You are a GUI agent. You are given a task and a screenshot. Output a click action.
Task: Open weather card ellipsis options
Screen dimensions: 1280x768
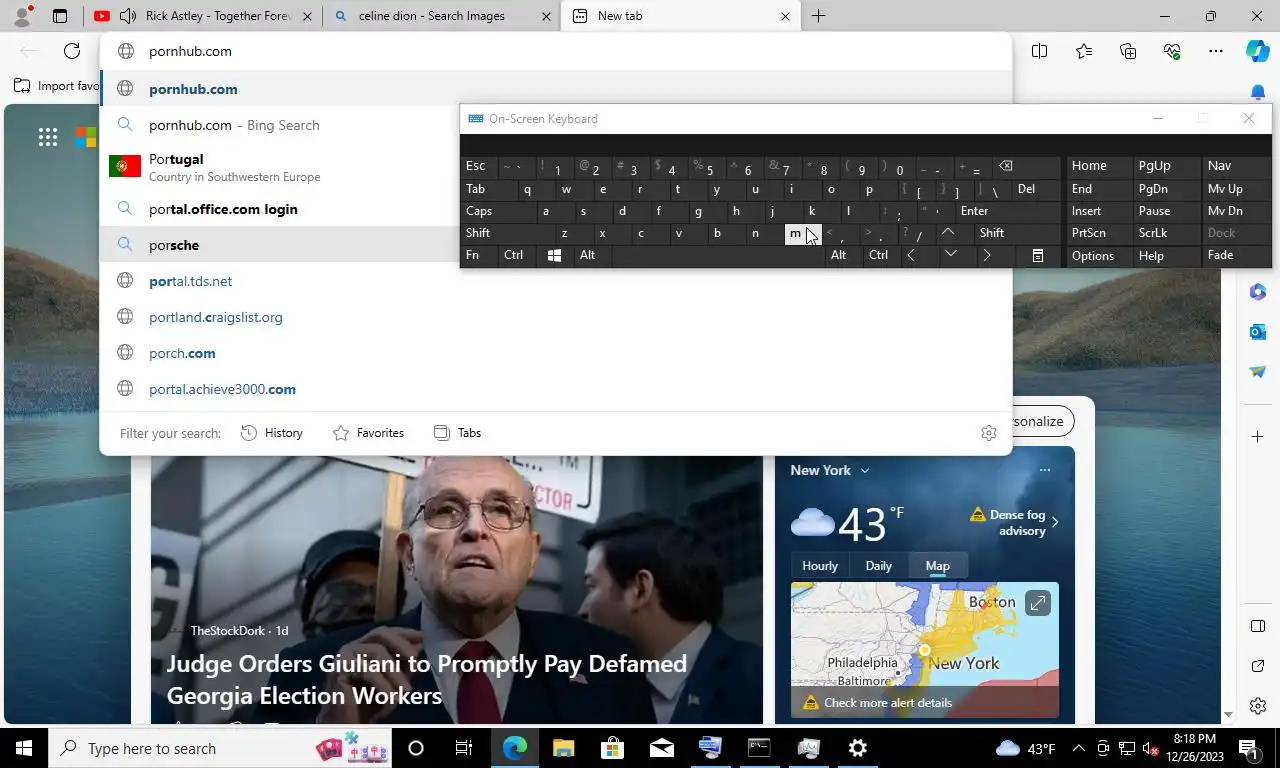[1044, 470]
